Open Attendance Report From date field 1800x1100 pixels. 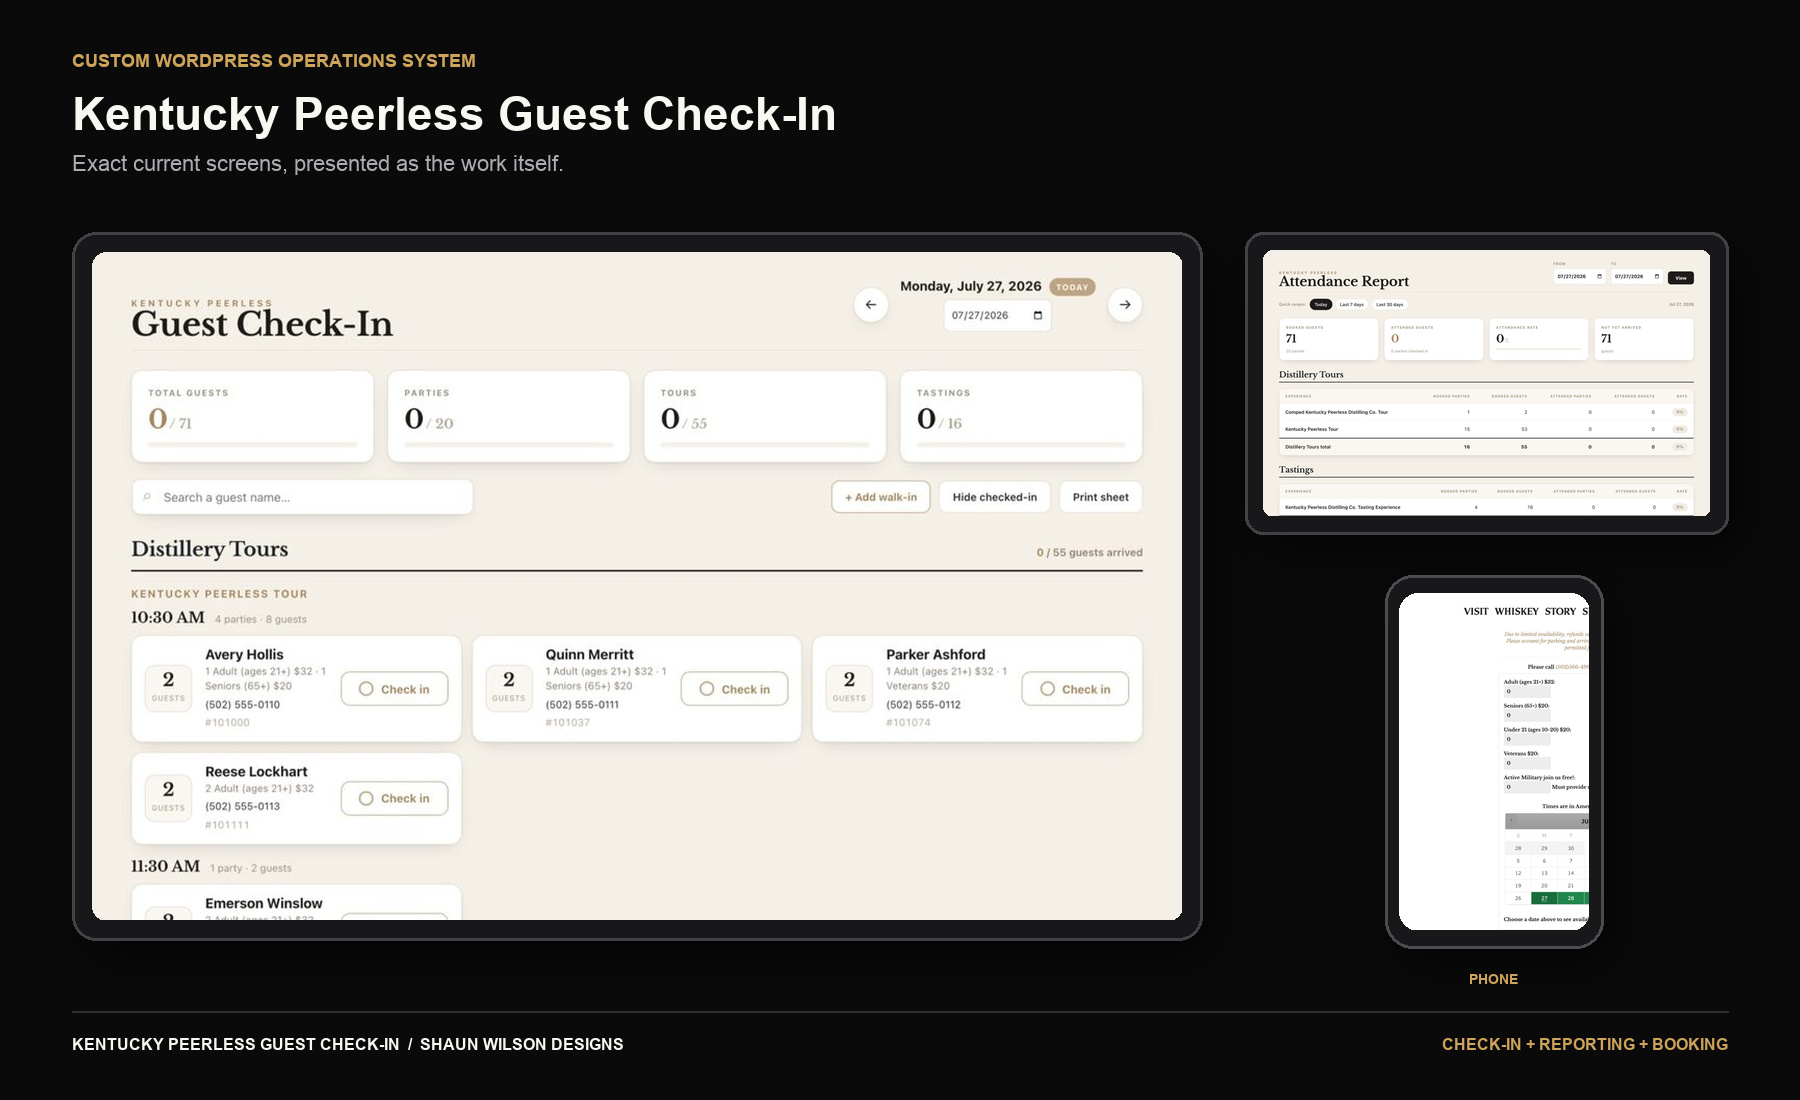click(x=1579, y=276)
